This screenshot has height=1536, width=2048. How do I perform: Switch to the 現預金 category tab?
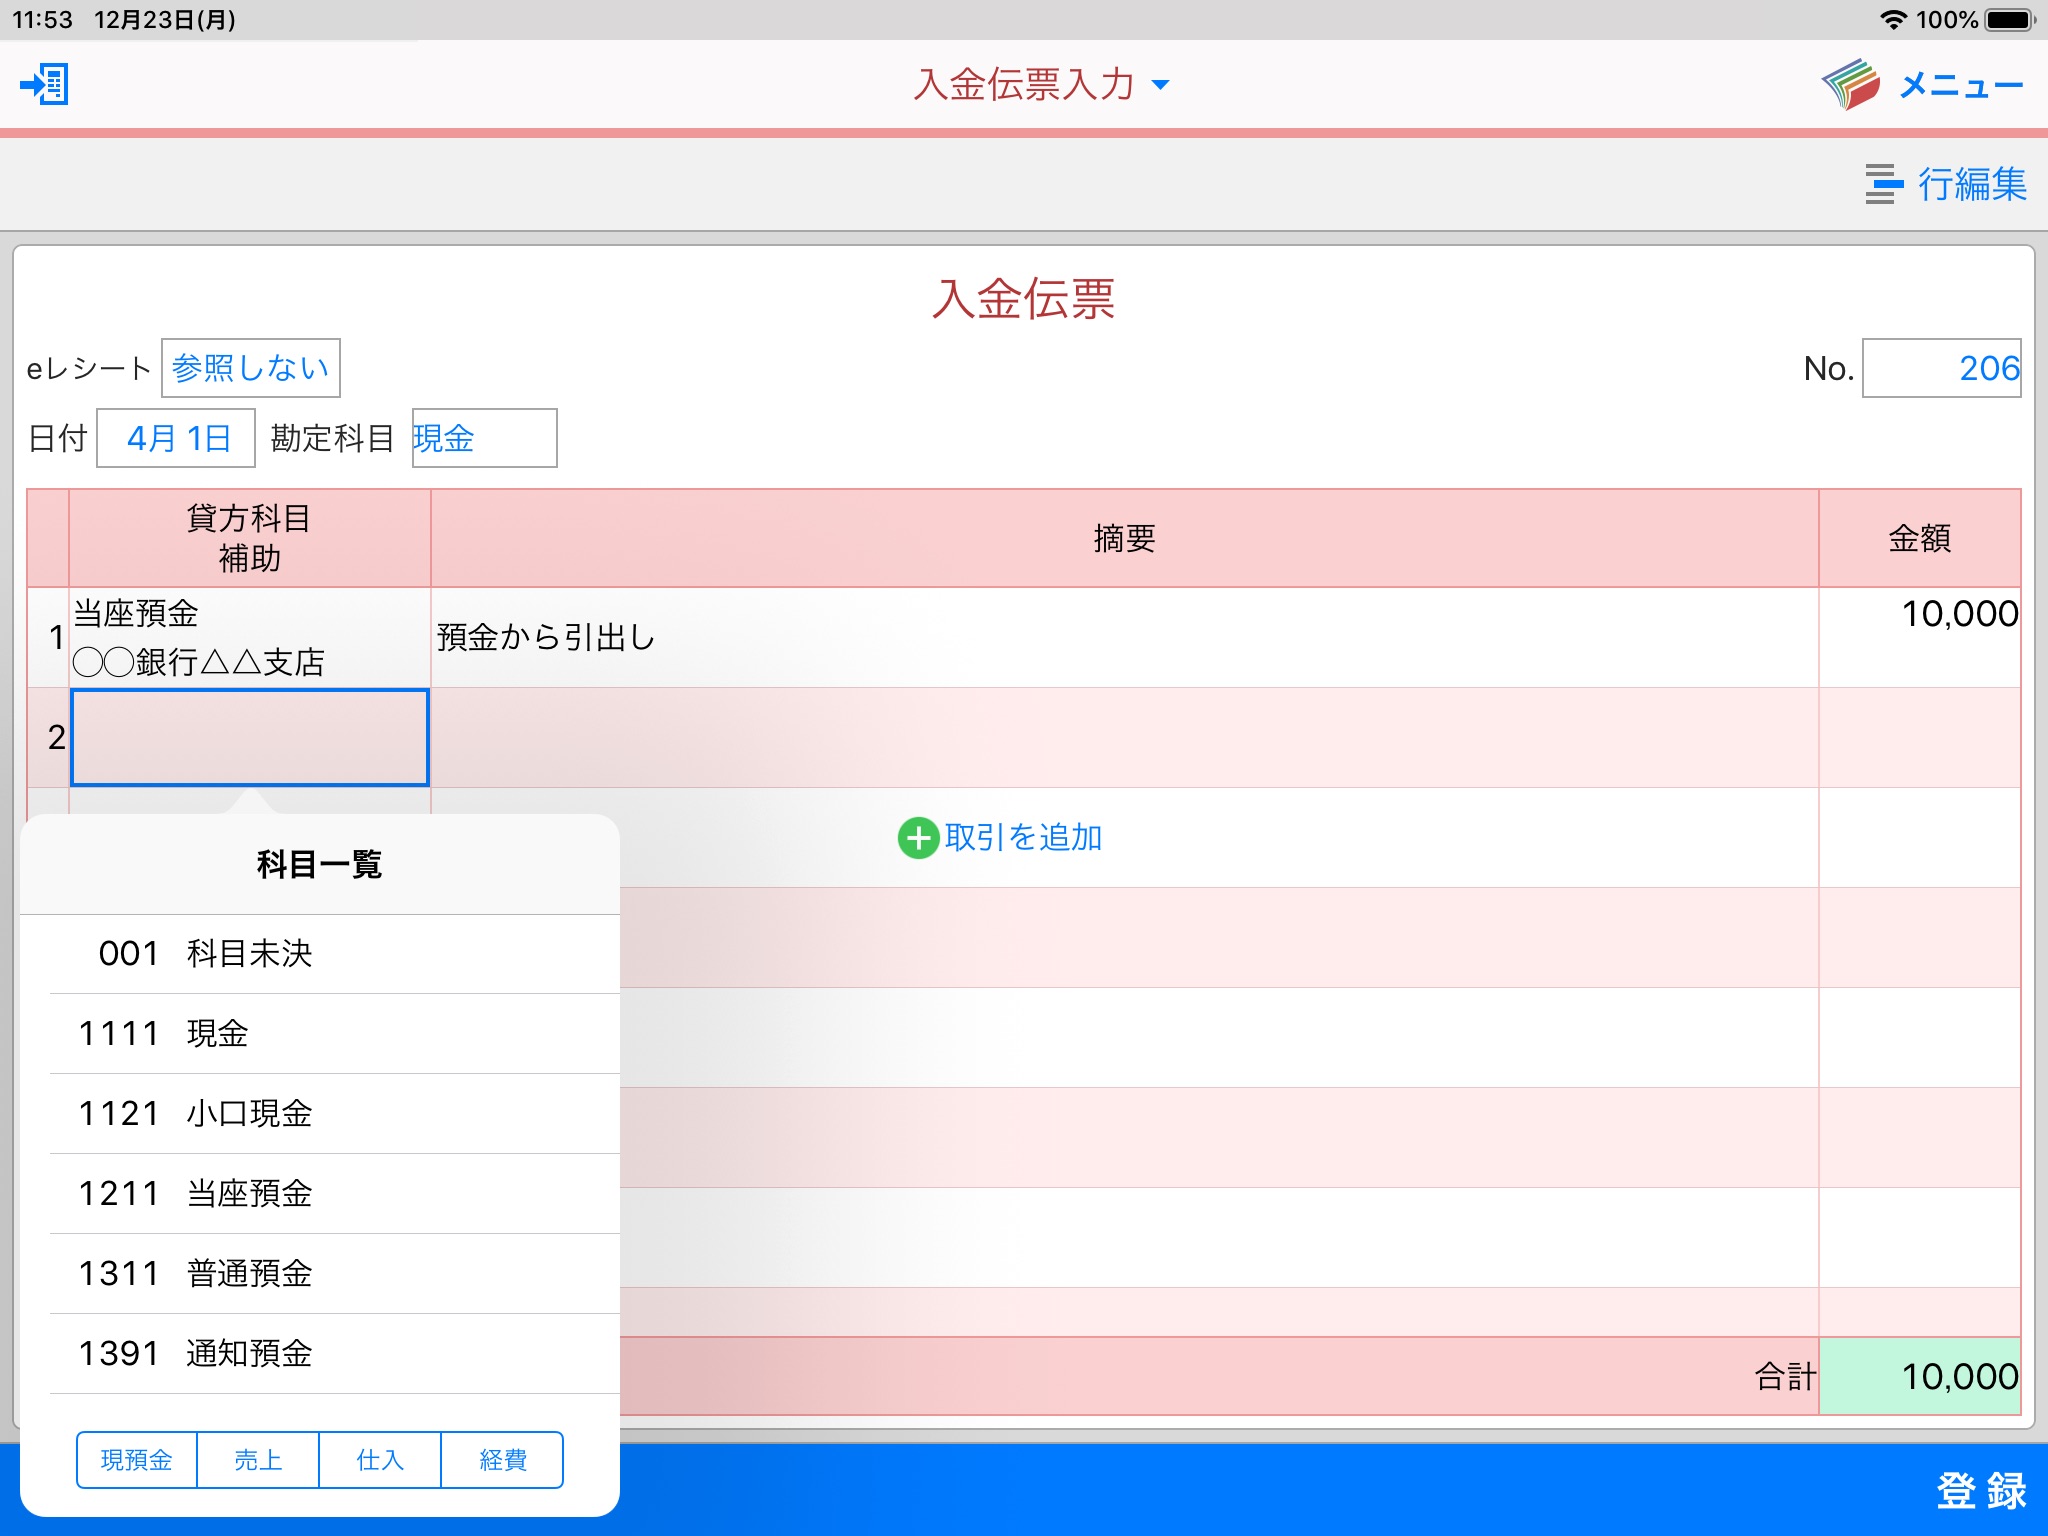point(137,1460)
